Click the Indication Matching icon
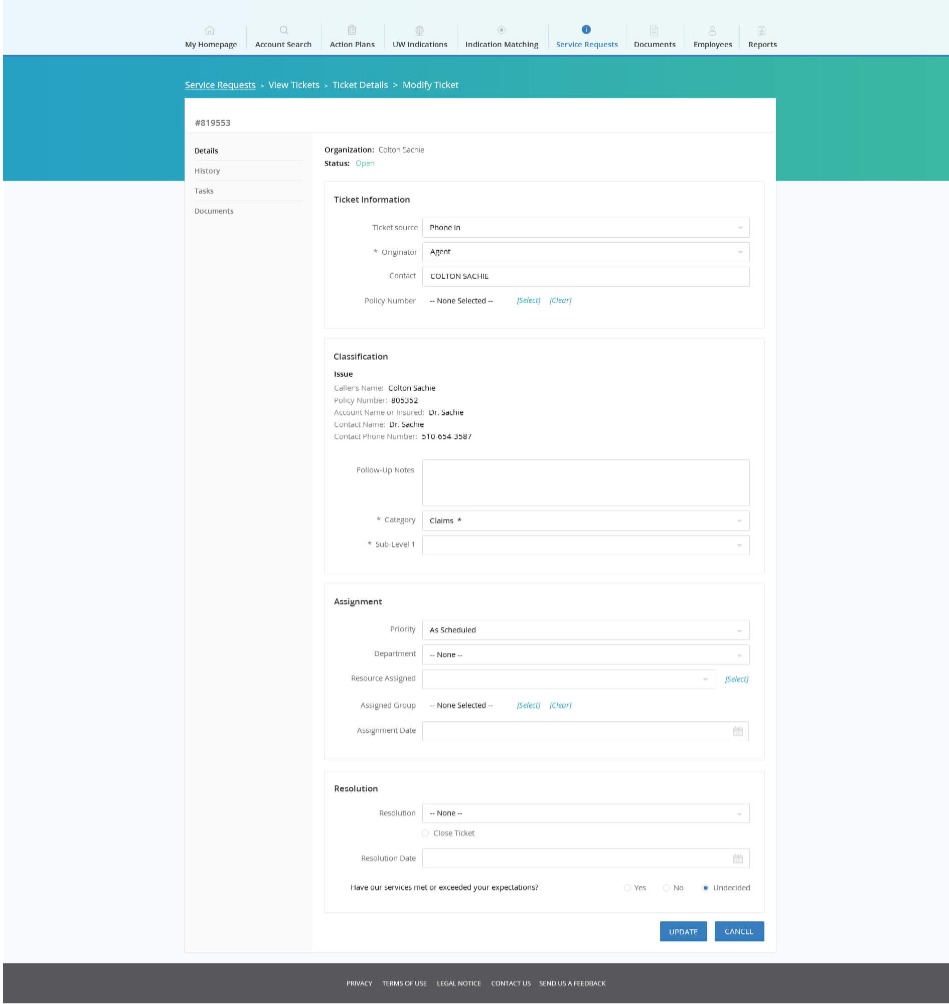This screenshot has height=1004, width=949. tap(501, 29)
